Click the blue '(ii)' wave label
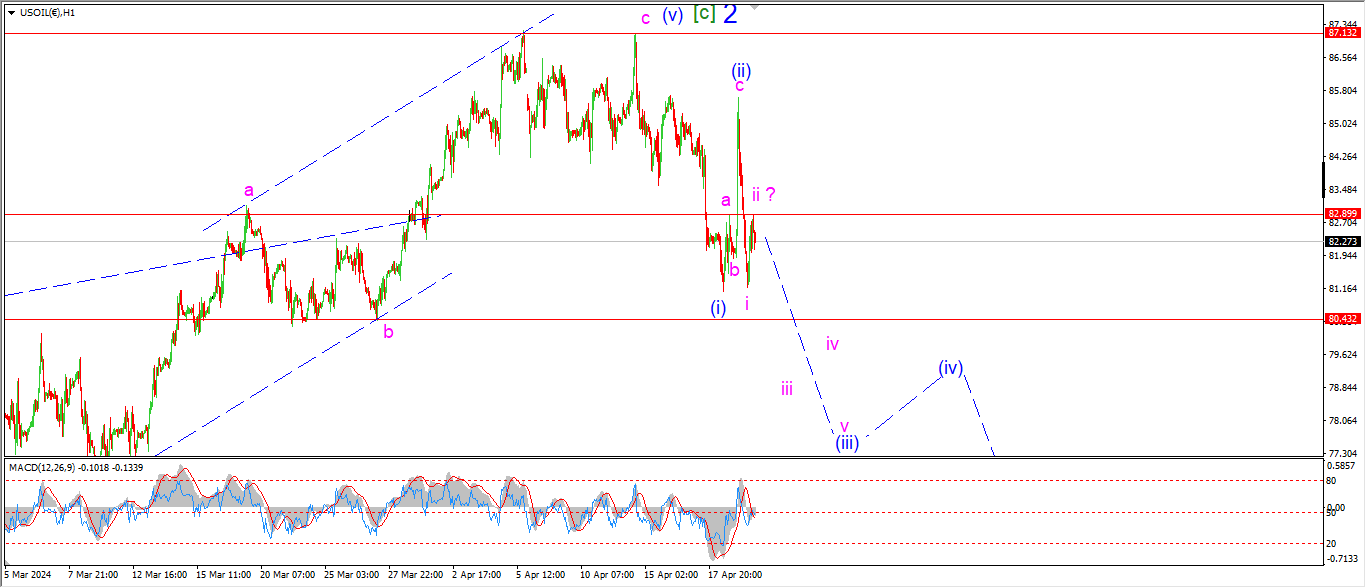The width and height of the screenshot is (1366, 588). (740, 70)
